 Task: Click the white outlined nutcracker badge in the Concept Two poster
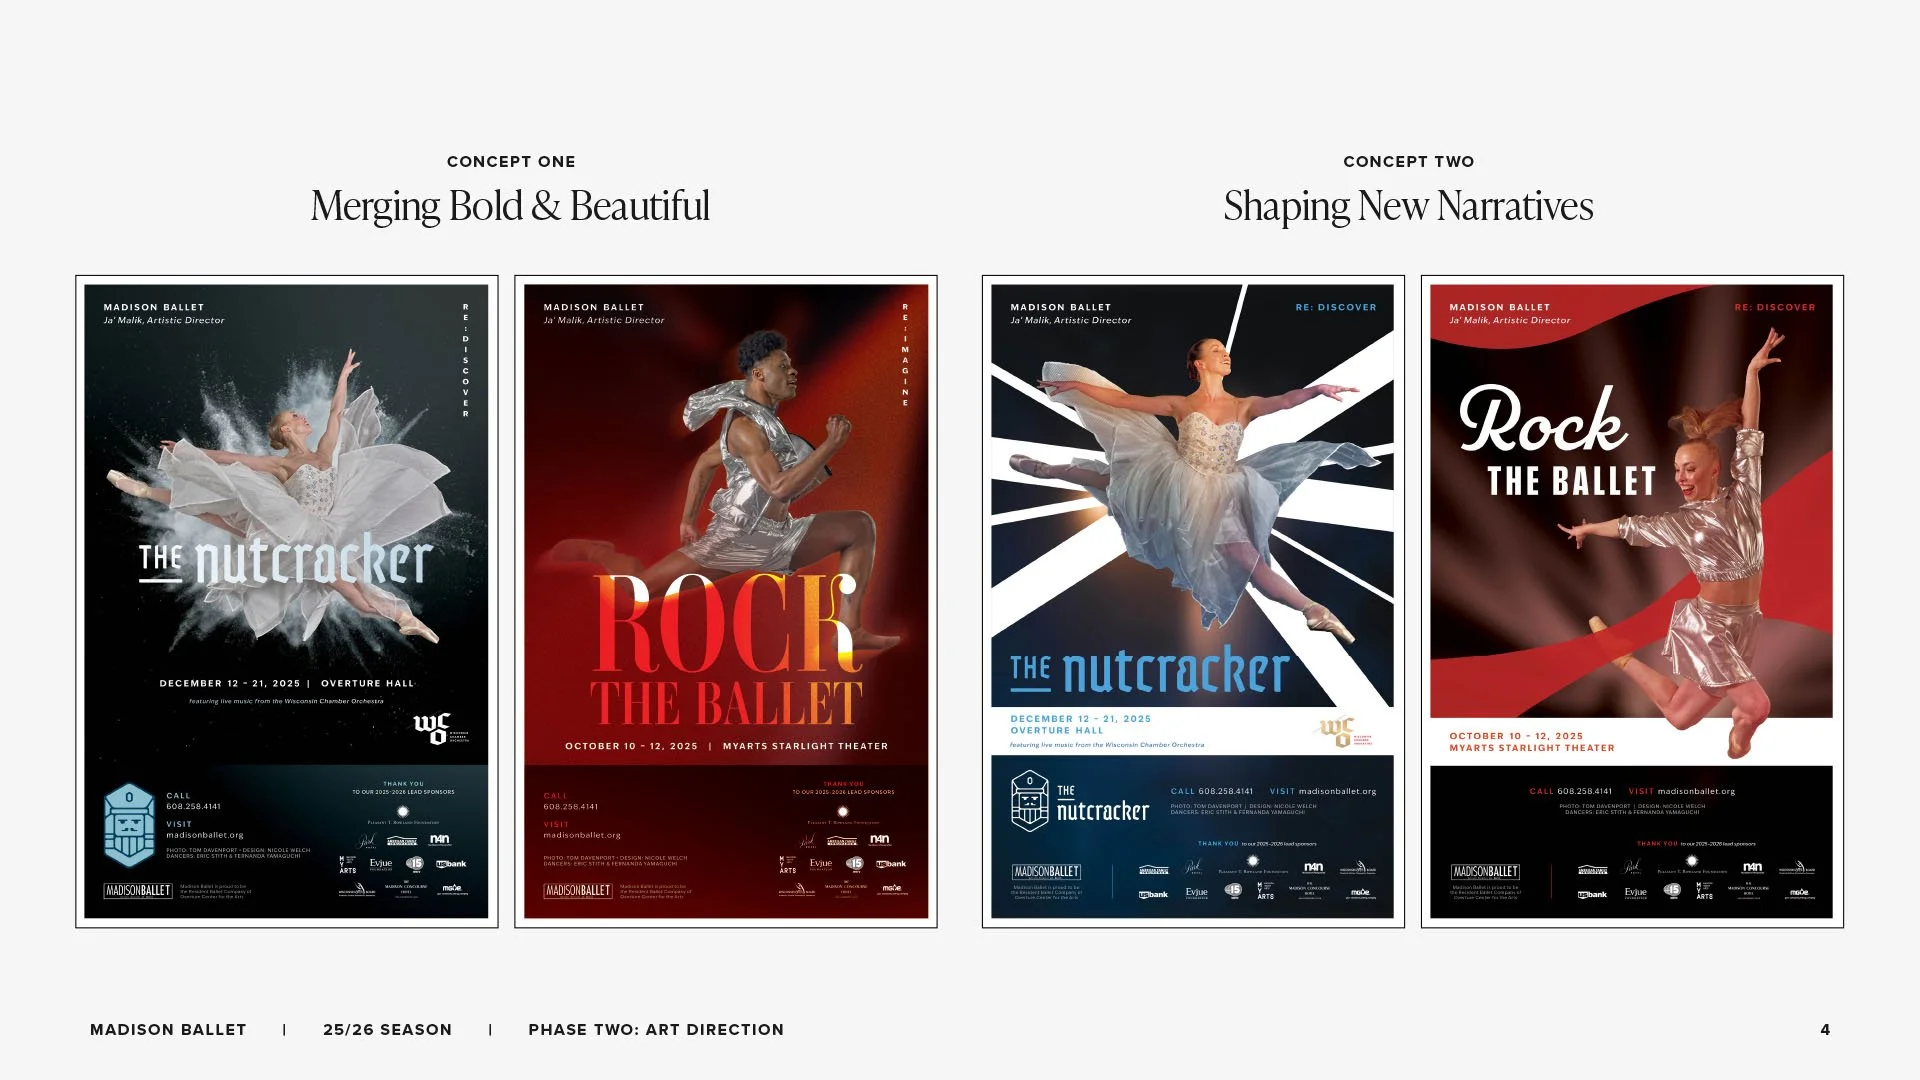[x=1029, y=801]
